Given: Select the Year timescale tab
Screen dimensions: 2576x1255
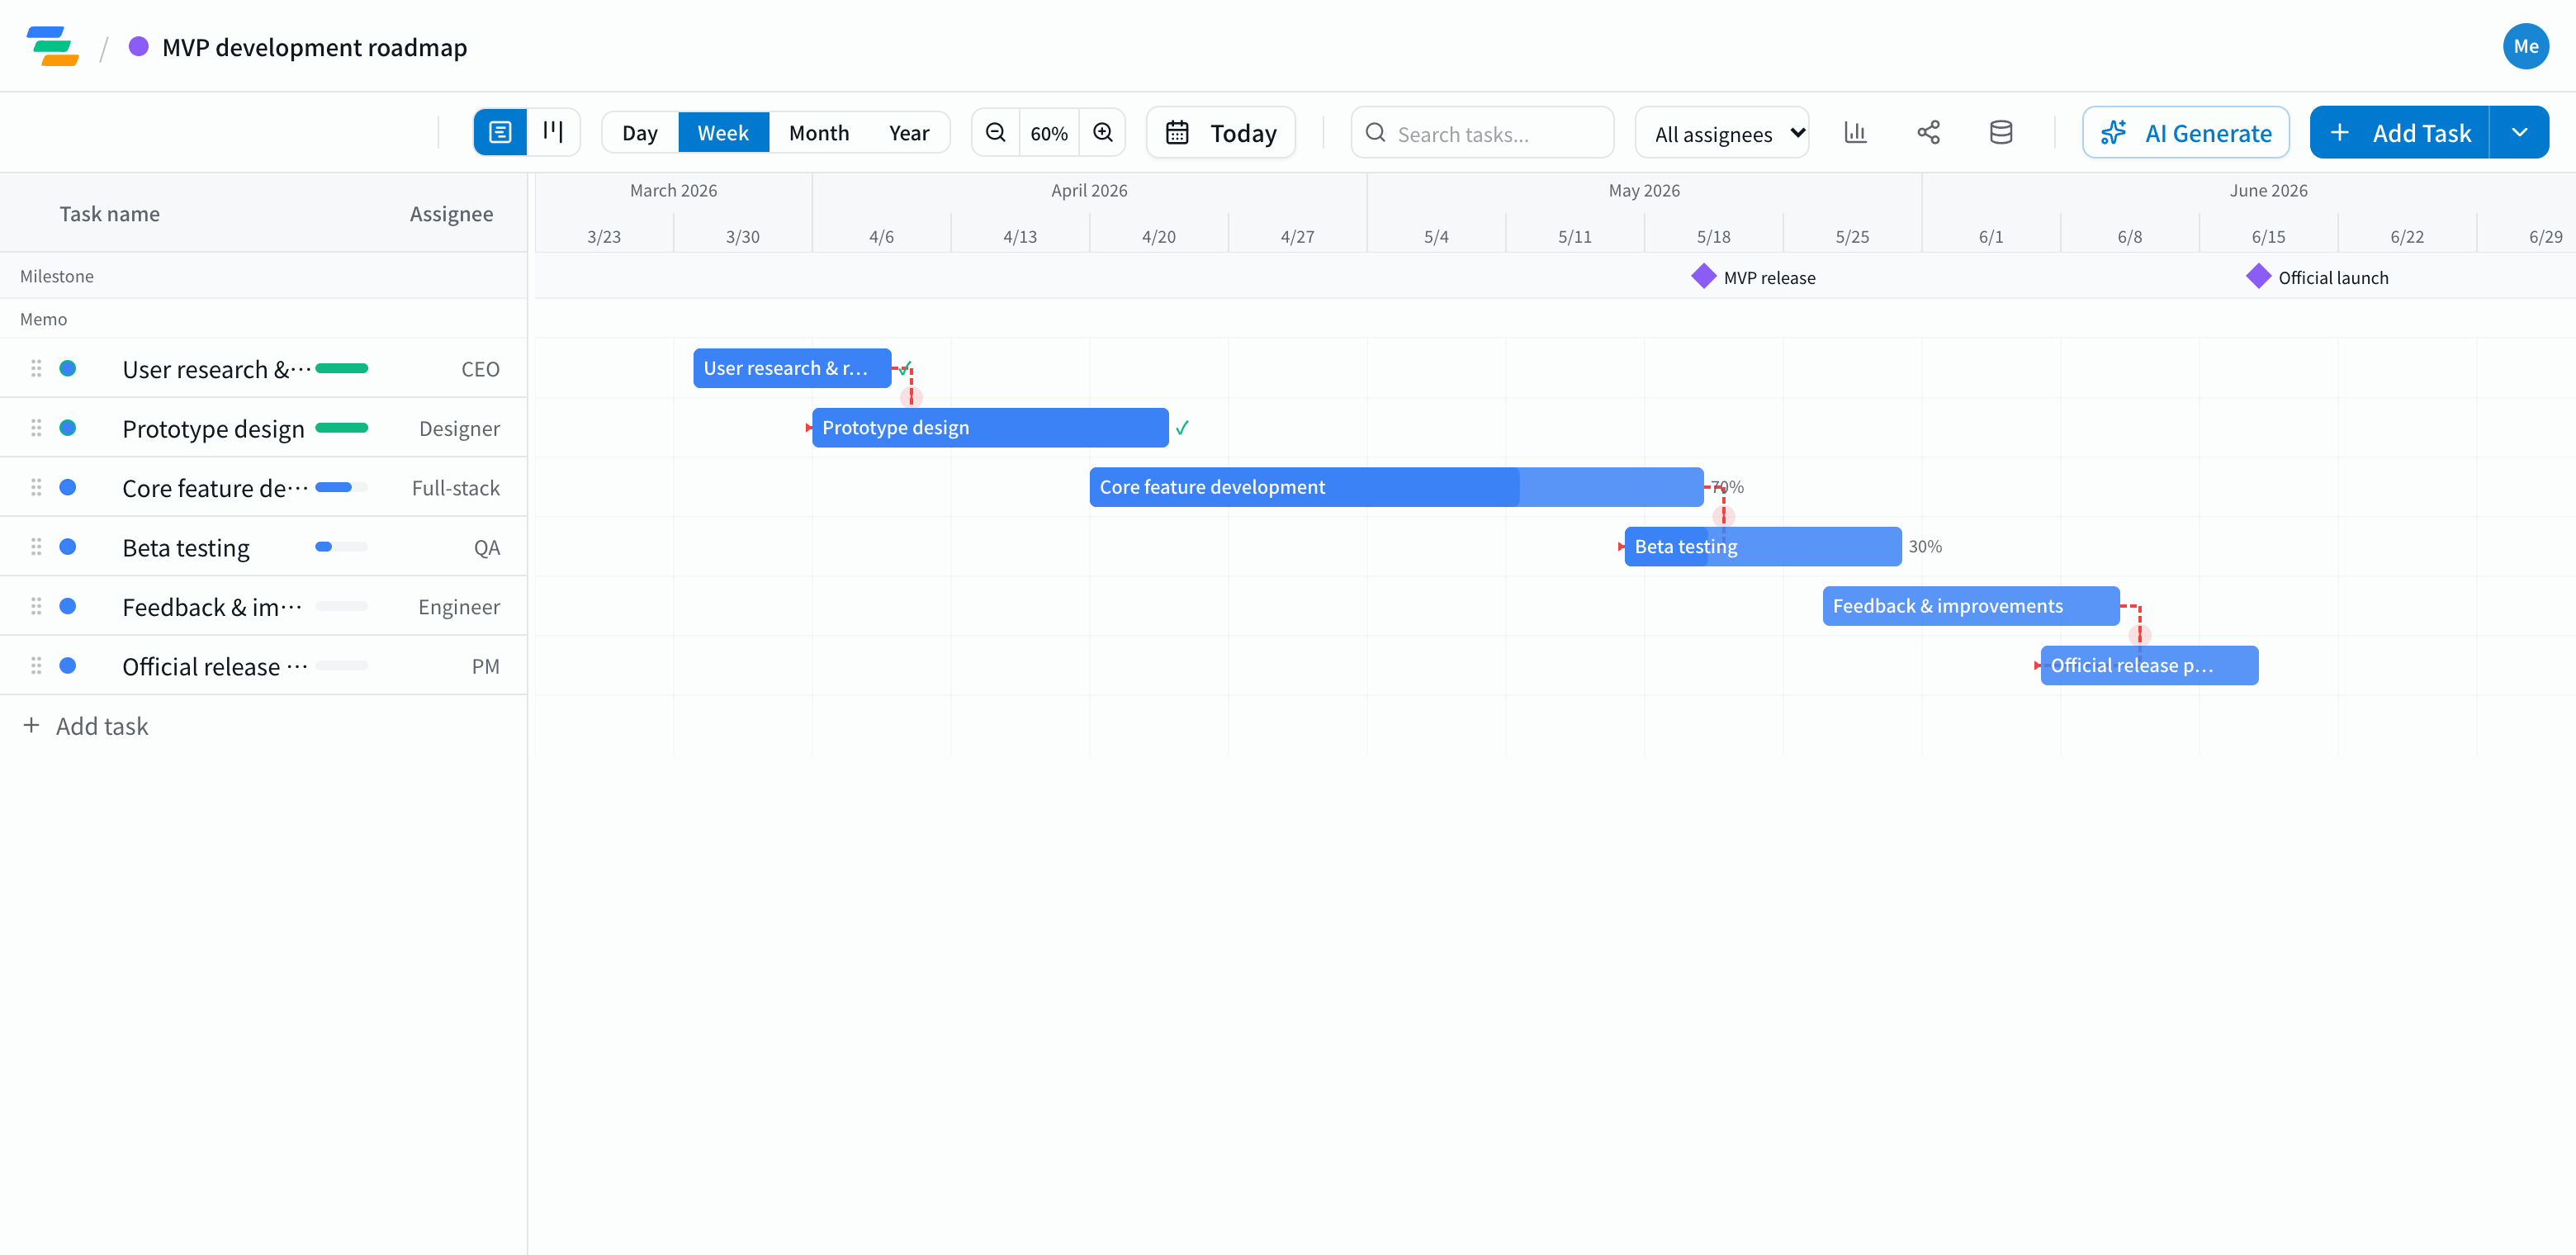Looking at the screenshot, I should pos(909,133).
